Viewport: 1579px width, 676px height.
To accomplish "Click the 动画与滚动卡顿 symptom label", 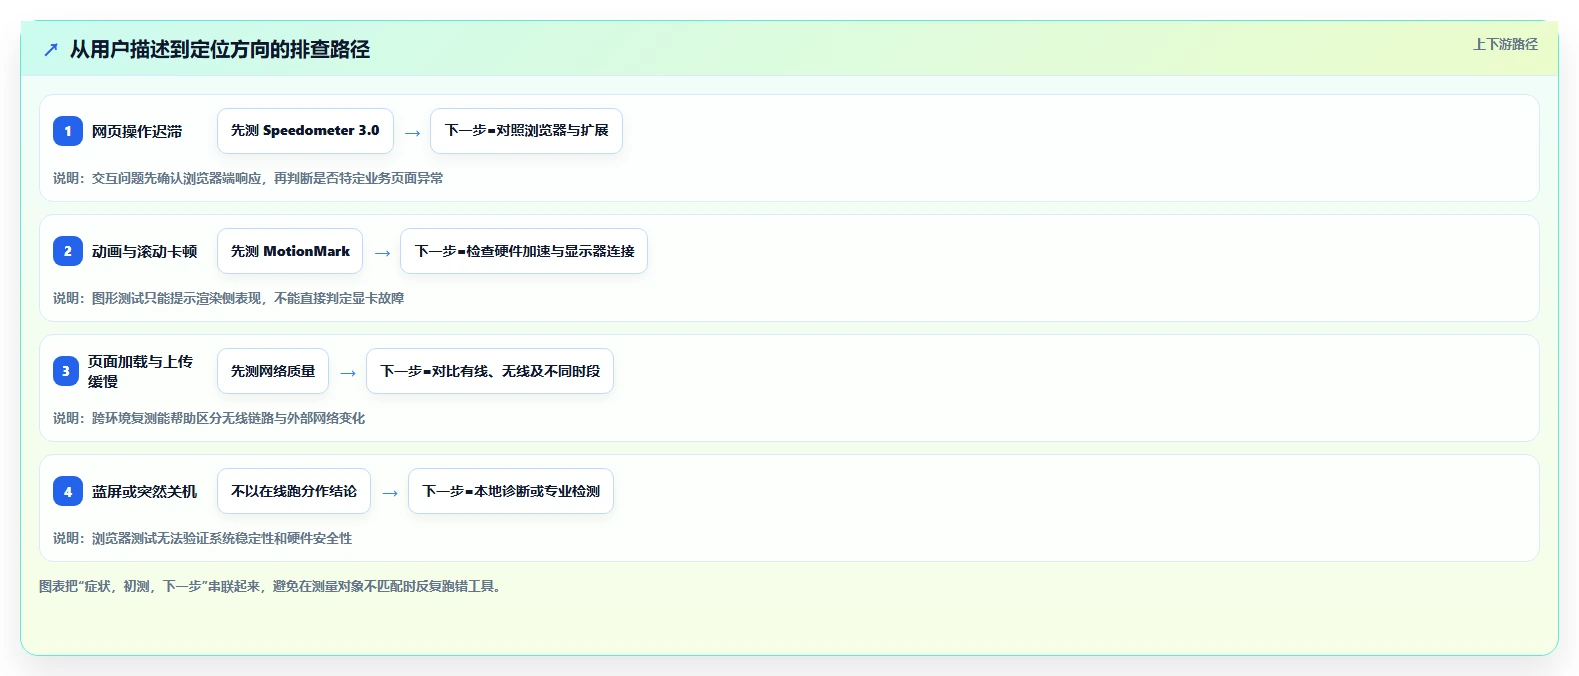I will [145, 251].
